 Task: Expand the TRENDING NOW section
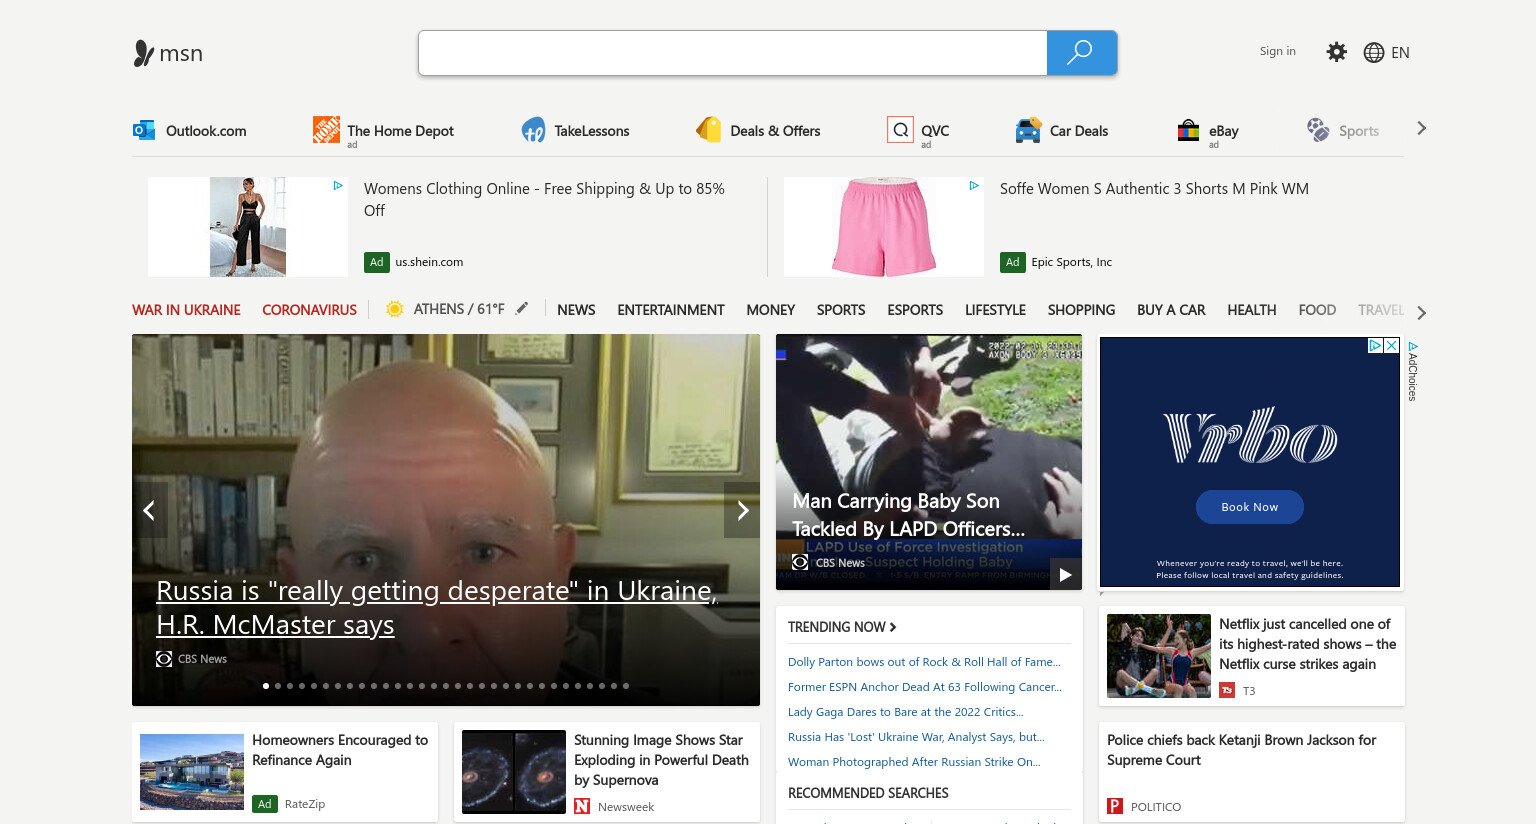[x=842, y=627]
